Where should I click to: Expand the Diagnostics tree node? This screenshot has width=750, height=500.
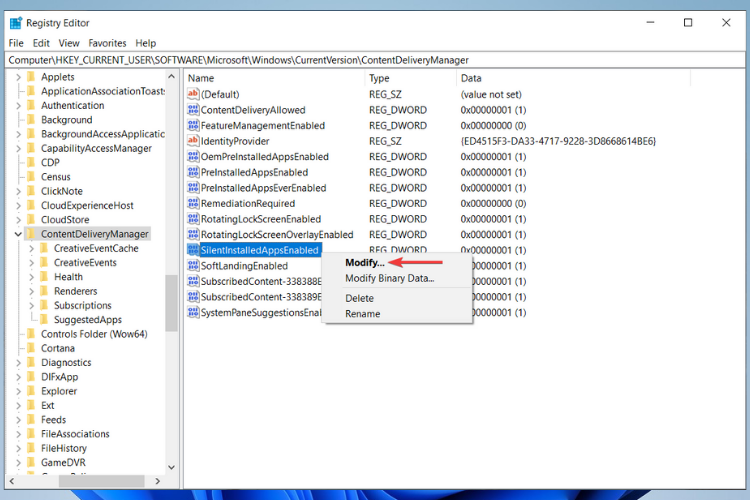pyautogui.click(x=18, y=363)
